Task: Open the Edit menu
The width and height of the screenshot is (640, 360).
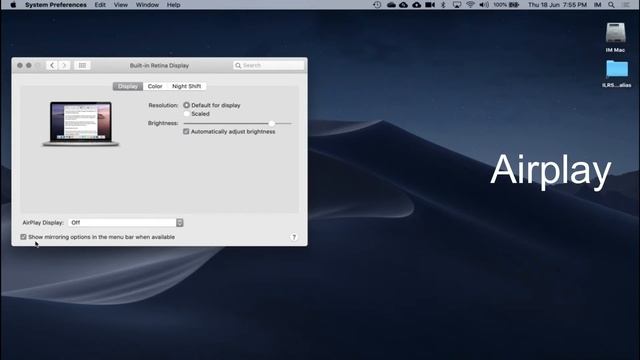Action: [x=100, y=5]
